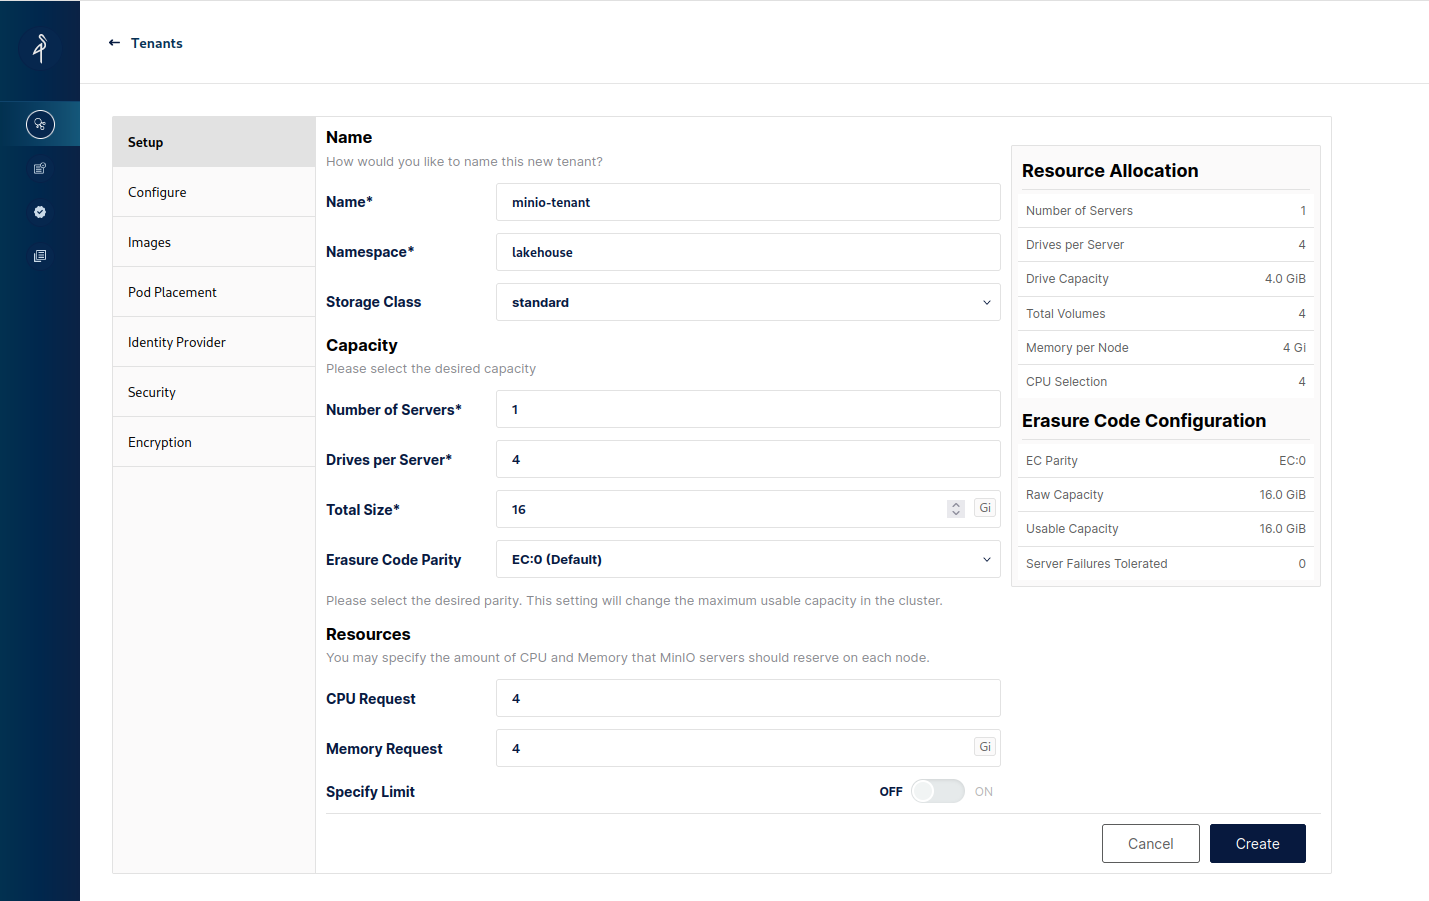Viewport: 1429px width, 901px height.
Task: Click the Raw Capacity 16.0 GiB value
Action: click(x=1282, y=495)
